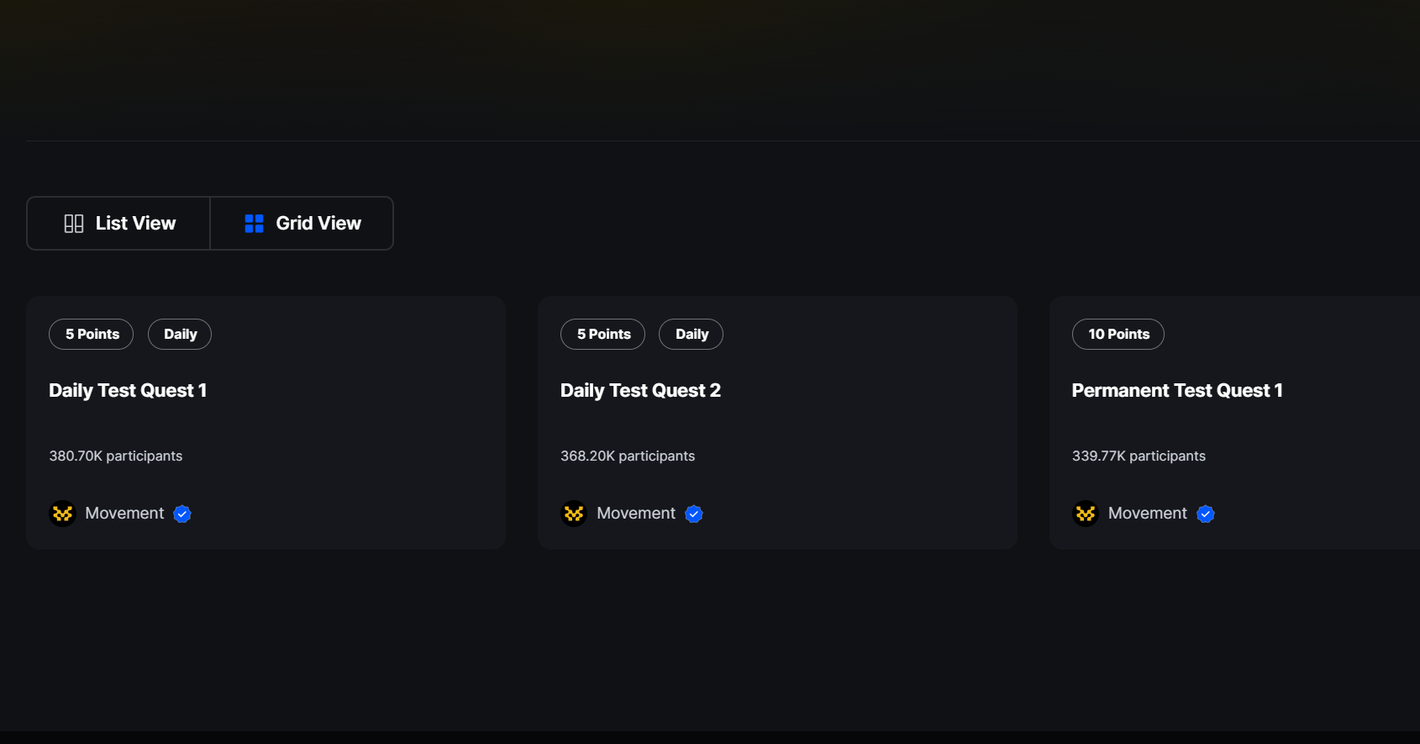
Task: Click the List View columns icon
Action: (x=74, y=223)
